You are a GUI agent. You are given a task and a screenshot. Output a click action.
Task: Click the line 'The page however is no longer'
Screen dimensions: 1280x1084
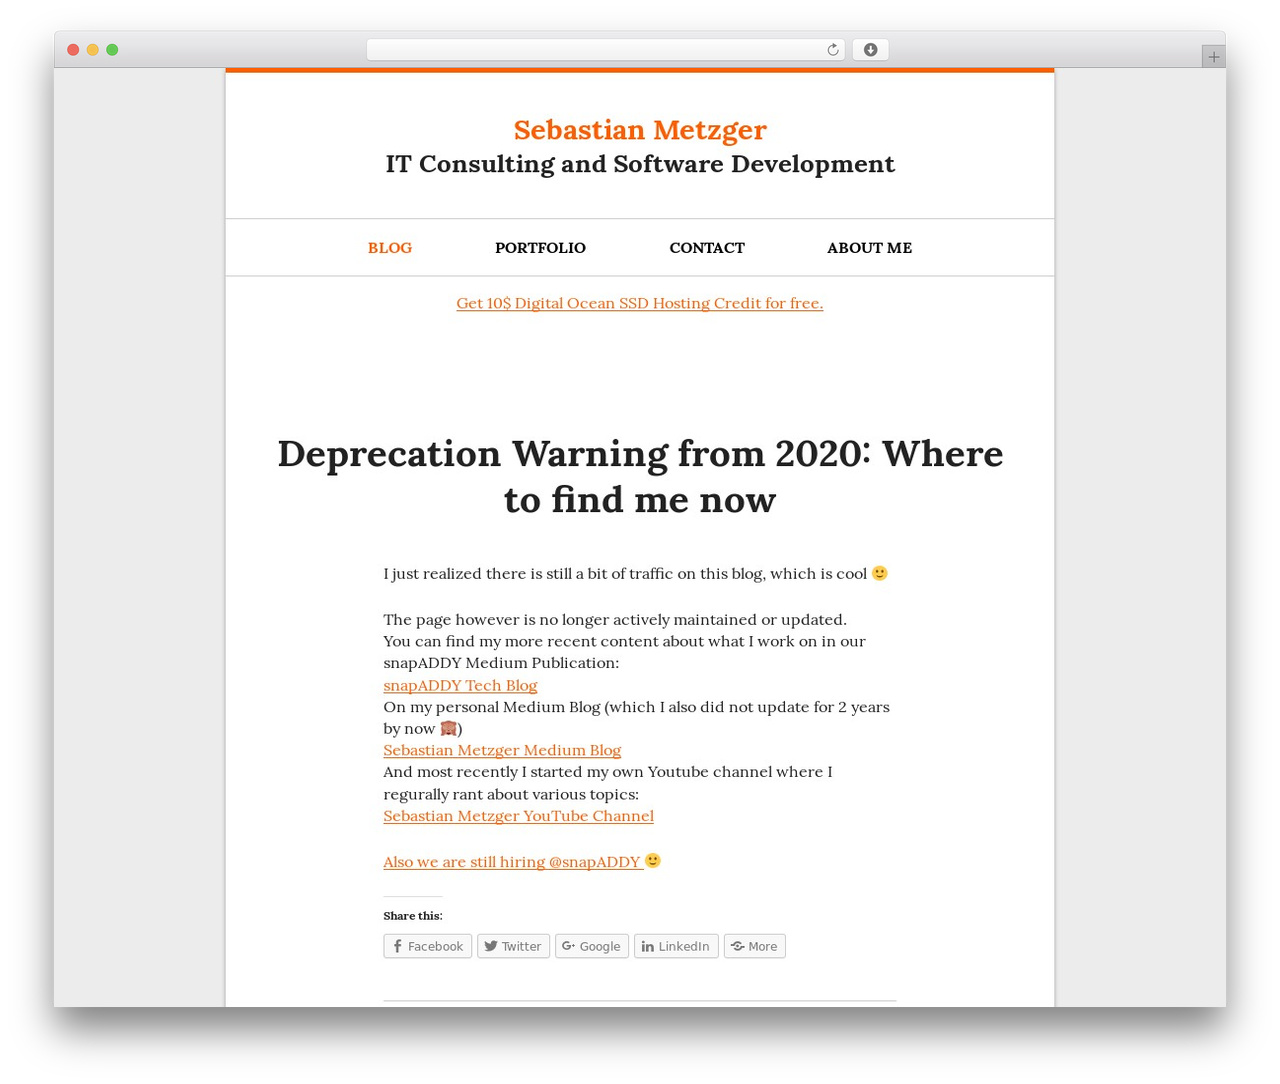615,620
